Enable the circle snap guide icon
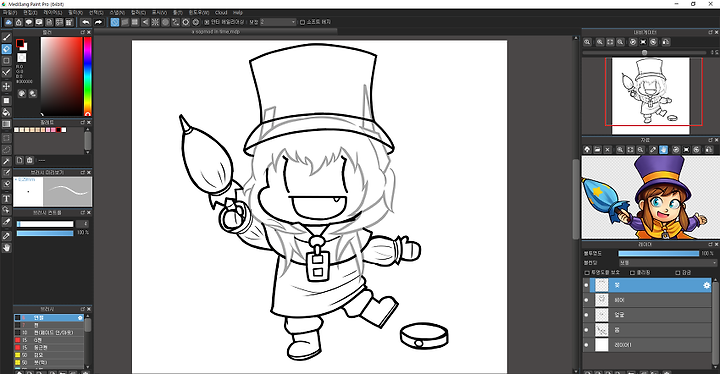This screenshot has height=374, width=720. [165, 22]
